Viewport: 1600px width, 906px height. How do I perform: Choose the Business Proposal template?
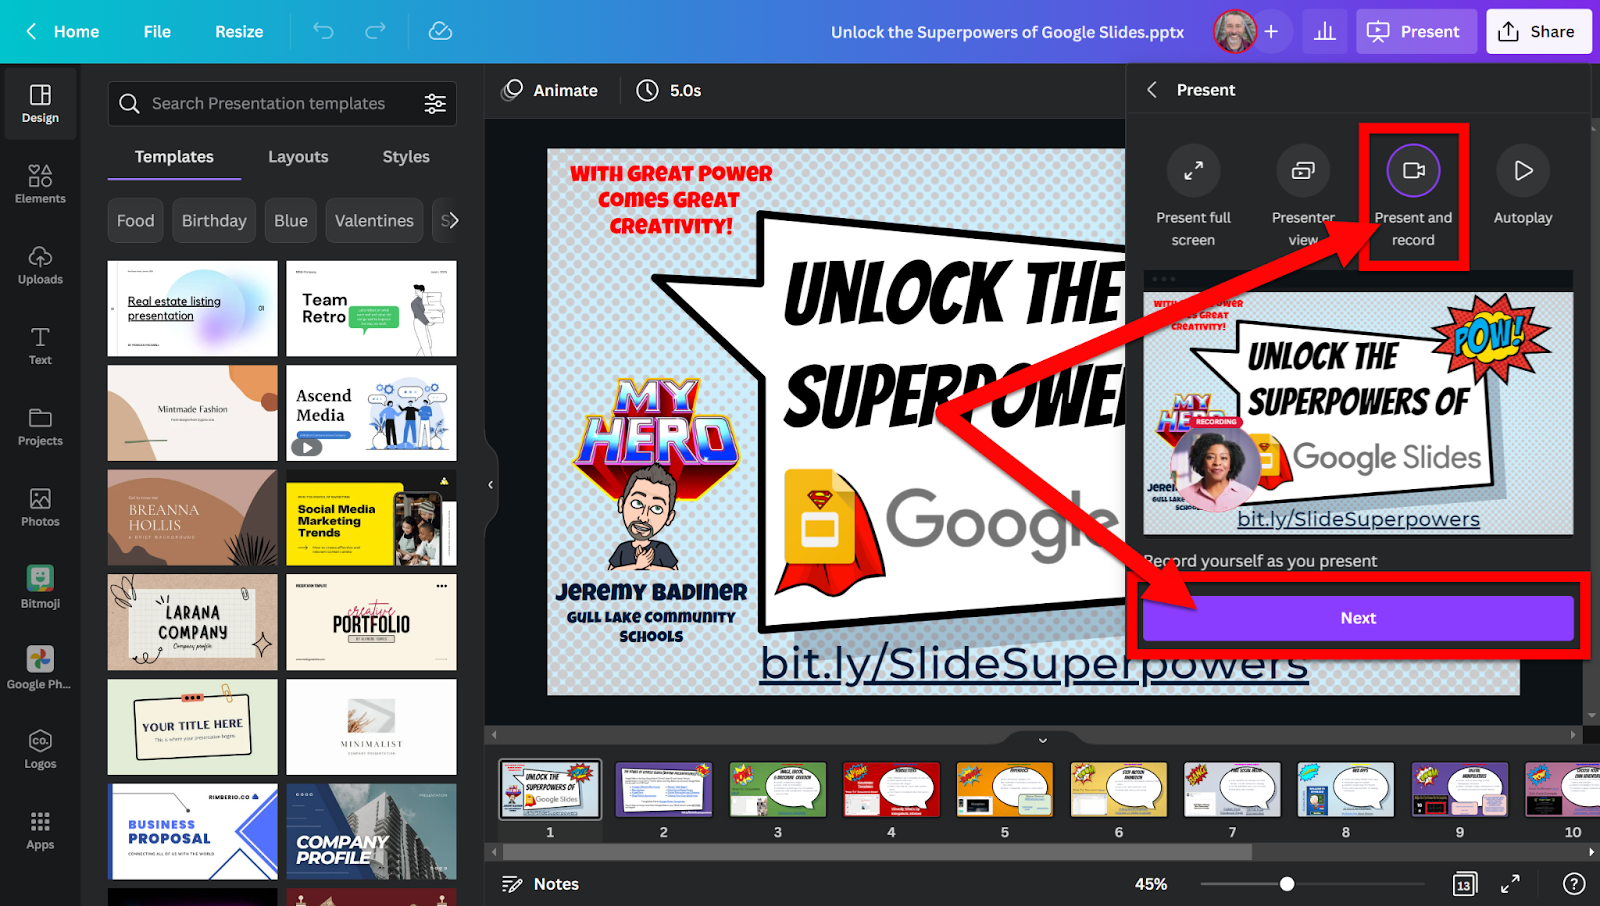(193, 832)
